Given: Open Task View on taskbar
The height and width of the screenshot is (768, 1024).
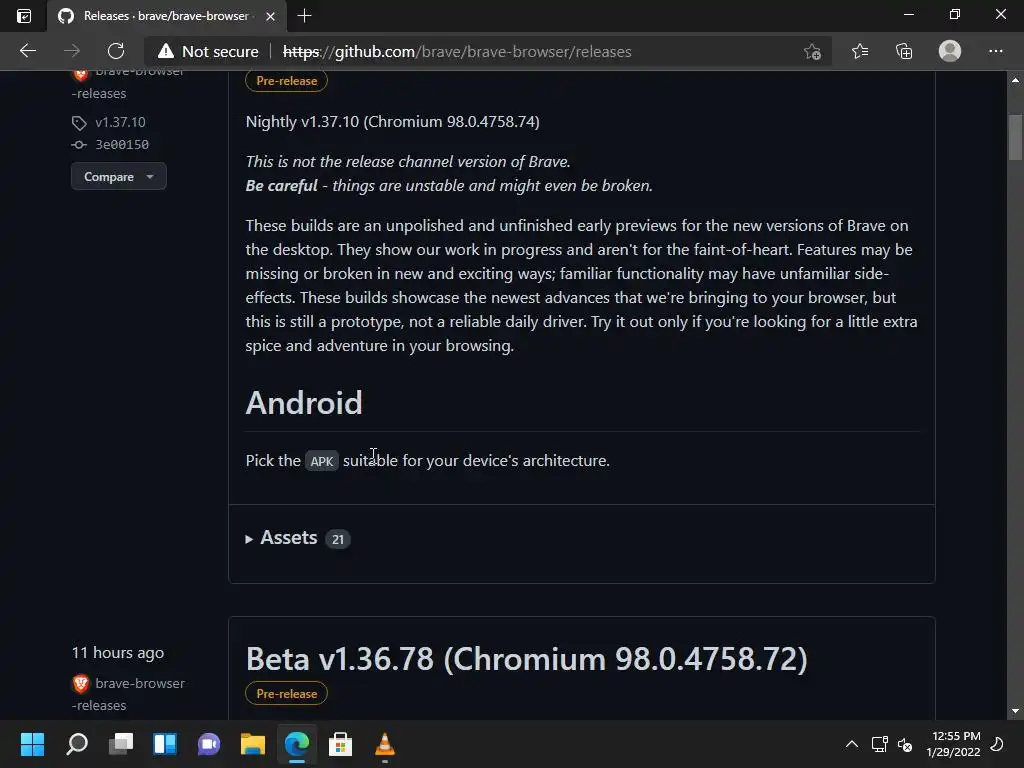Looking at the screenshot, I should [121, 744].
